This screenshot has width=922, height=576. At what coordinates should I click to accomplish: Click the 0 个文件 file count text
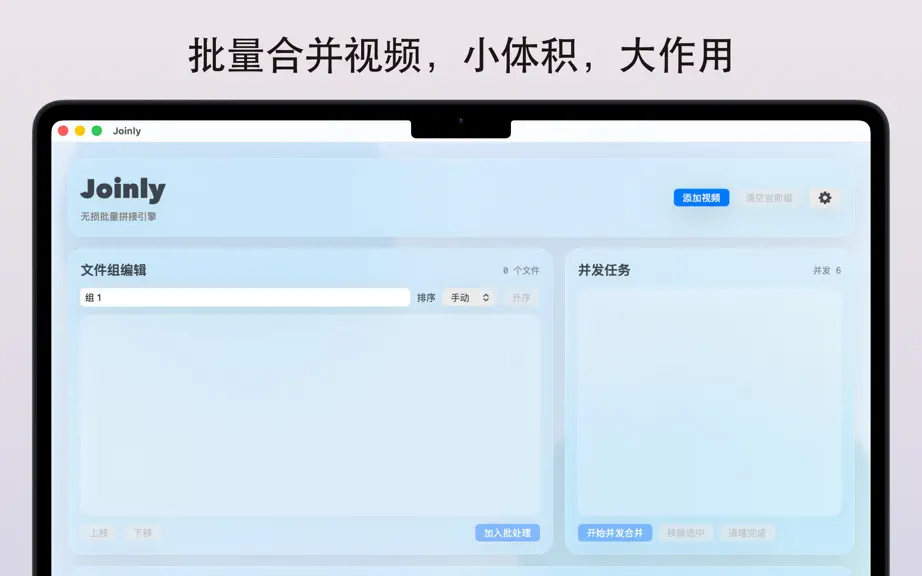[521, 270]
